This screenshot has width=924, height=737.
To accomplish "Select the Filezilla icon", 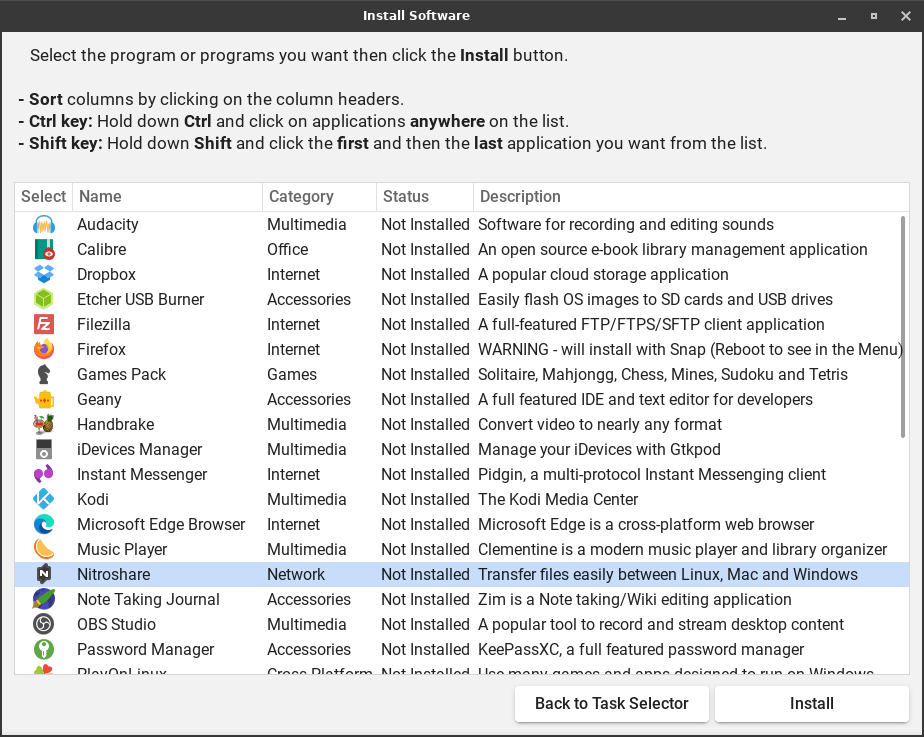I will click(44, 325).
